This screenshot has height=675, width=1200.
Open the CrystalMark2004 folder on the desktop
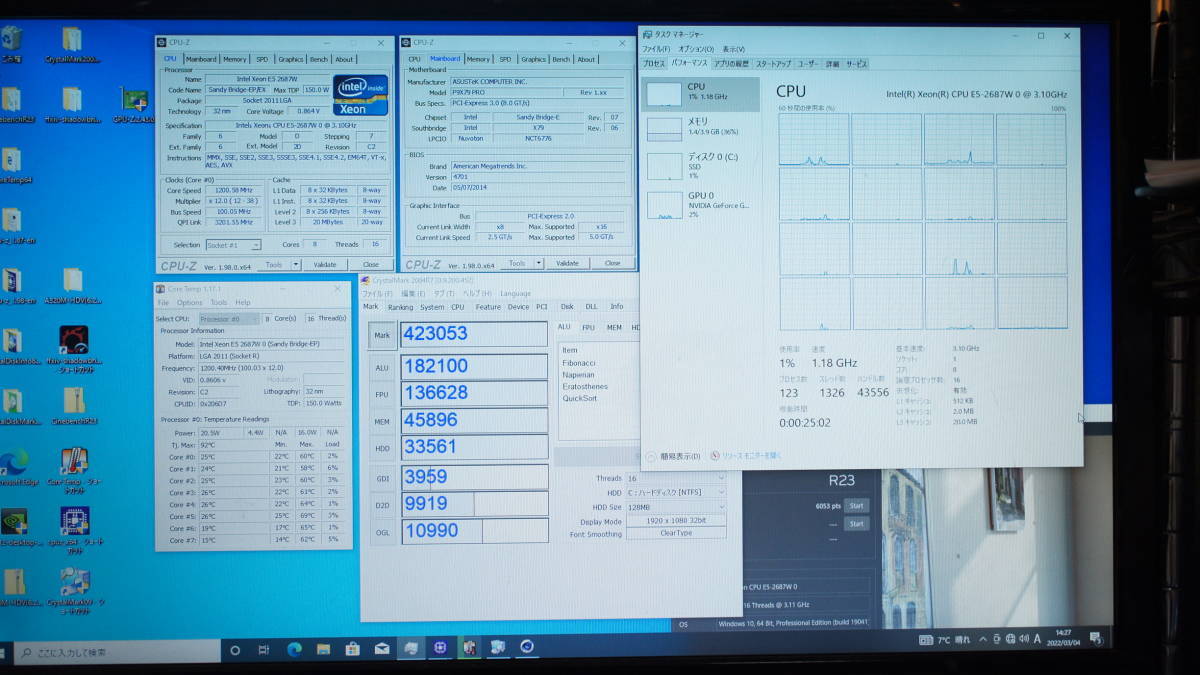click(72, 43)
